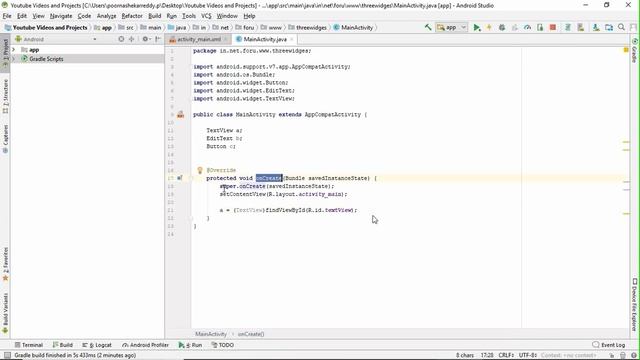Open the Event Log

609,345
